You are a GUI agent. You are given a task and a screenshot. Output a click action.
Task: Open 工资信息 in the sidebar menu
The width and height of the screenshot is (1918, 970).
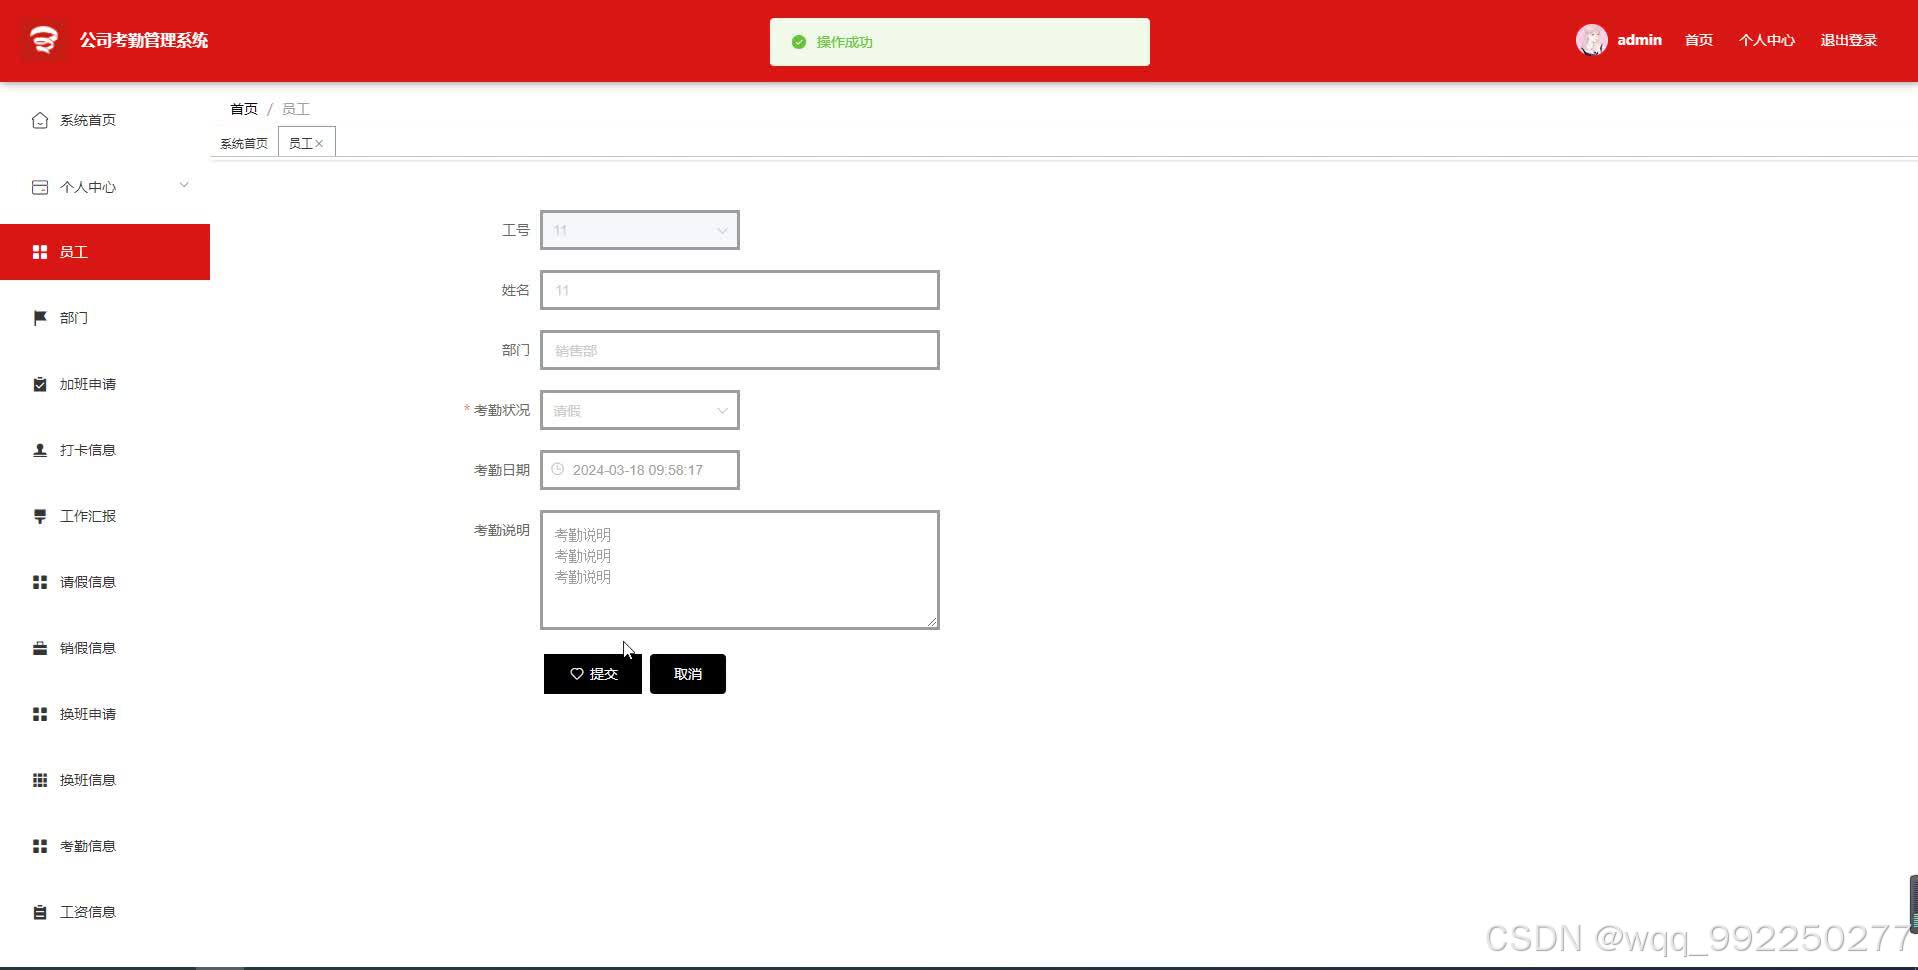[x=105, y=912]
